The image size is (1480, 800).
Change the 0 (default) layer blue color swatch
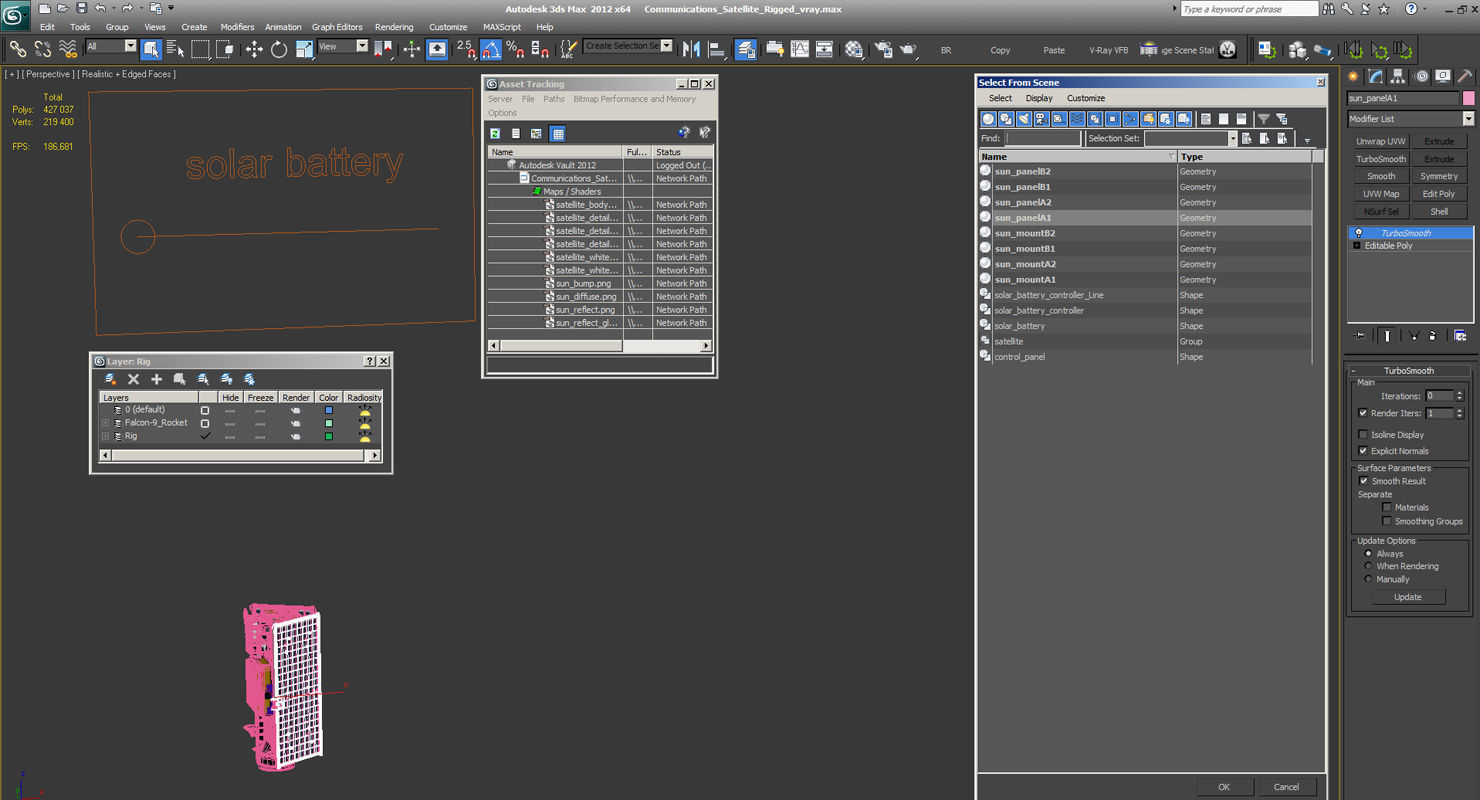coord(328,410)
